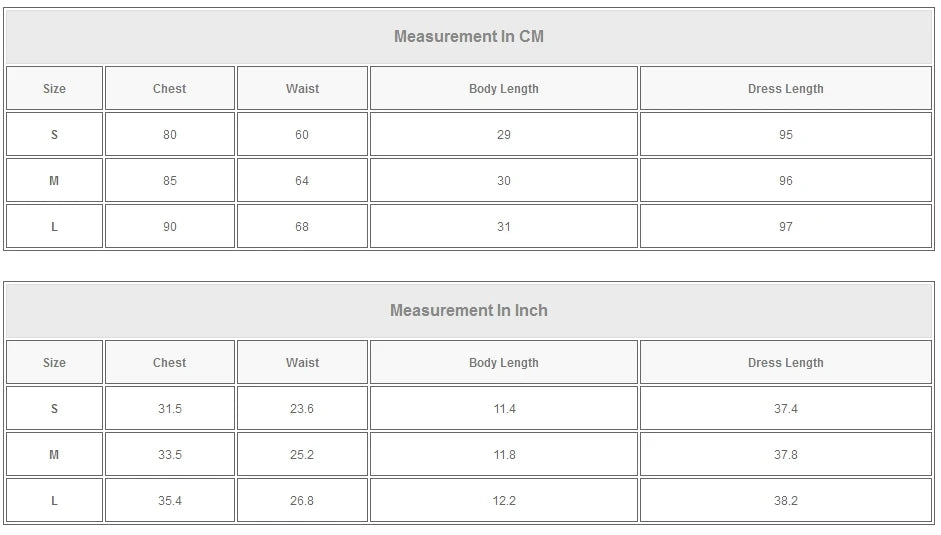This screenshot has width=941, height=535.
Task: Select size L cell in CM table
Action: click(55, 226)
